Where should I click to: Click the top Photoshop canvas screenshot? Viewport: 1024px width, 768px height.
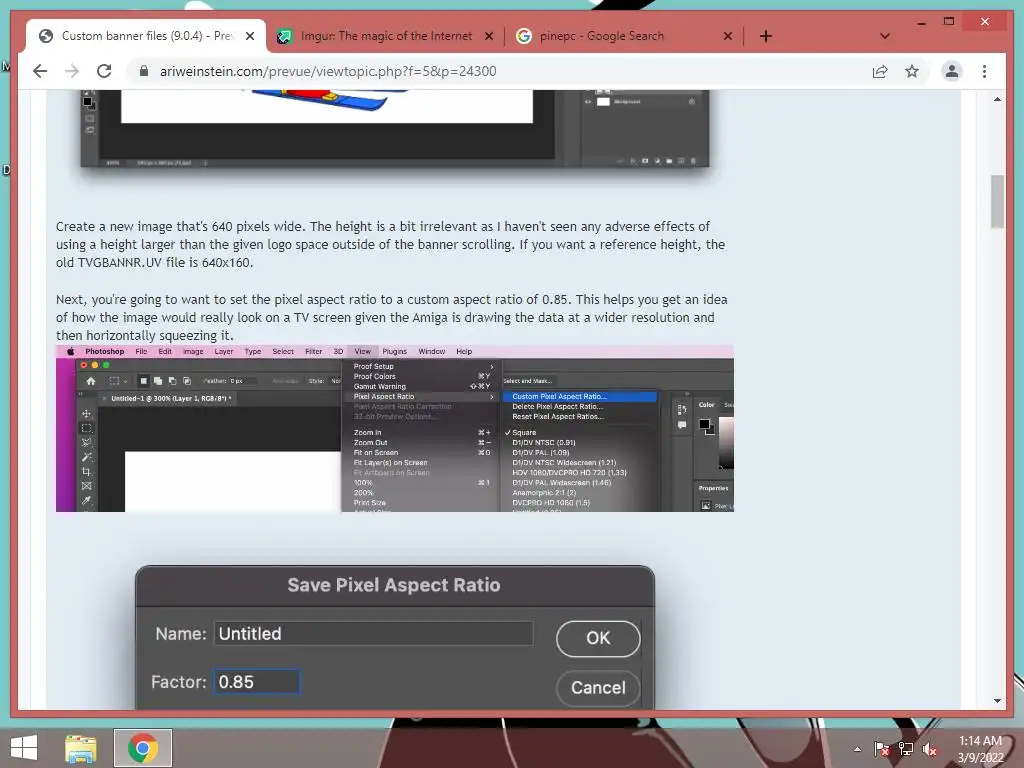395,129
